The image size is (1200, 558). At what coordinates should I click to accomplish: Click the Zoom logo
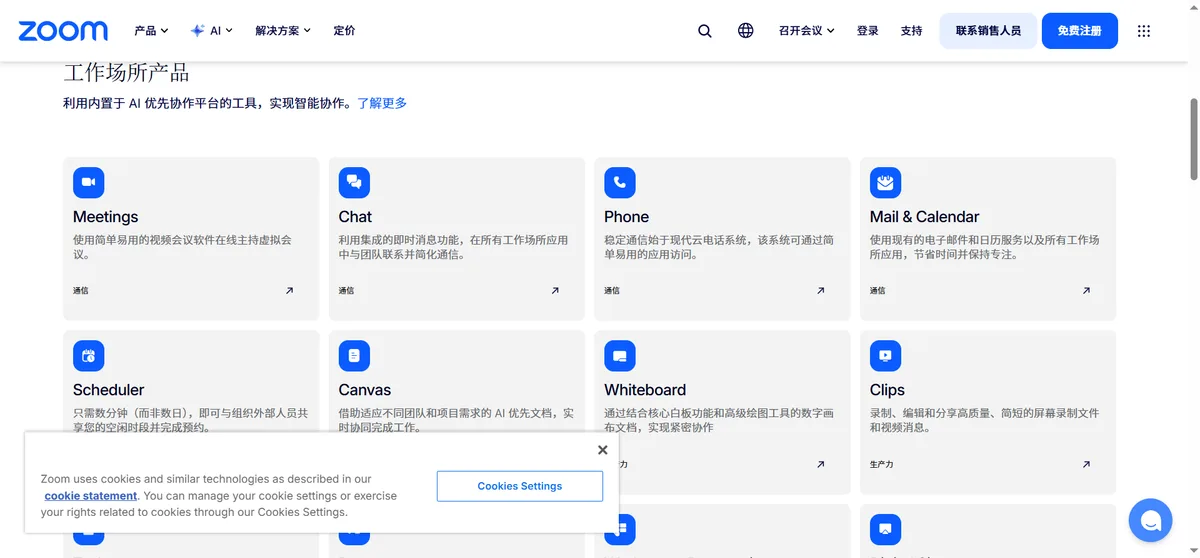63,31
